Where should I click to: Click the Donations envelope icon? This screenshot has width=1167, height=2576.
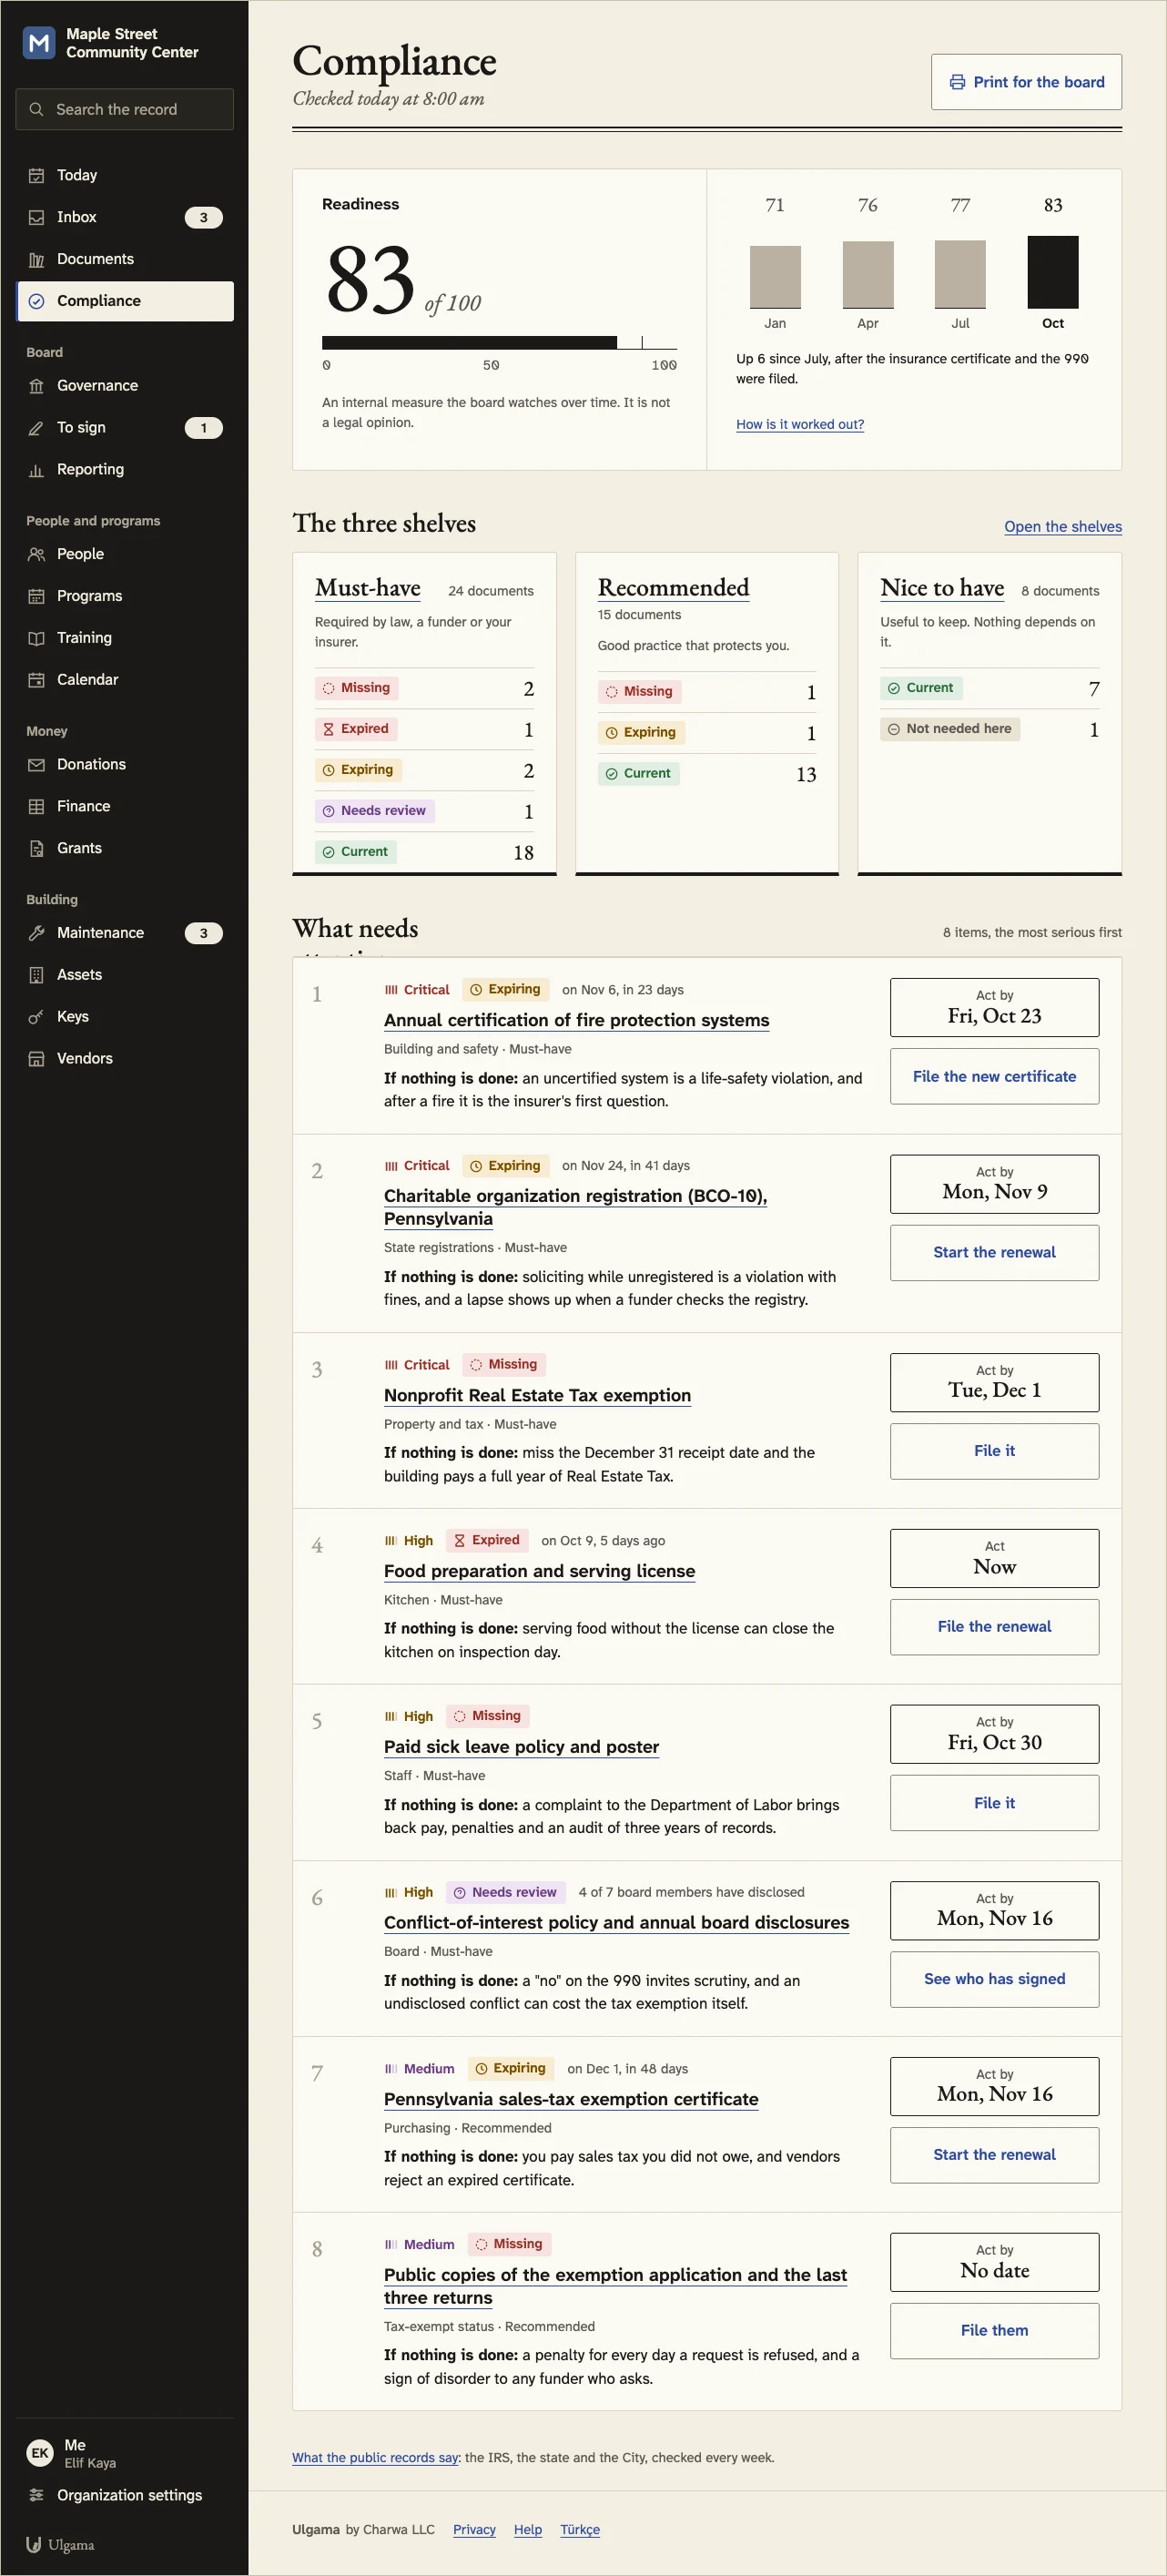36,765
